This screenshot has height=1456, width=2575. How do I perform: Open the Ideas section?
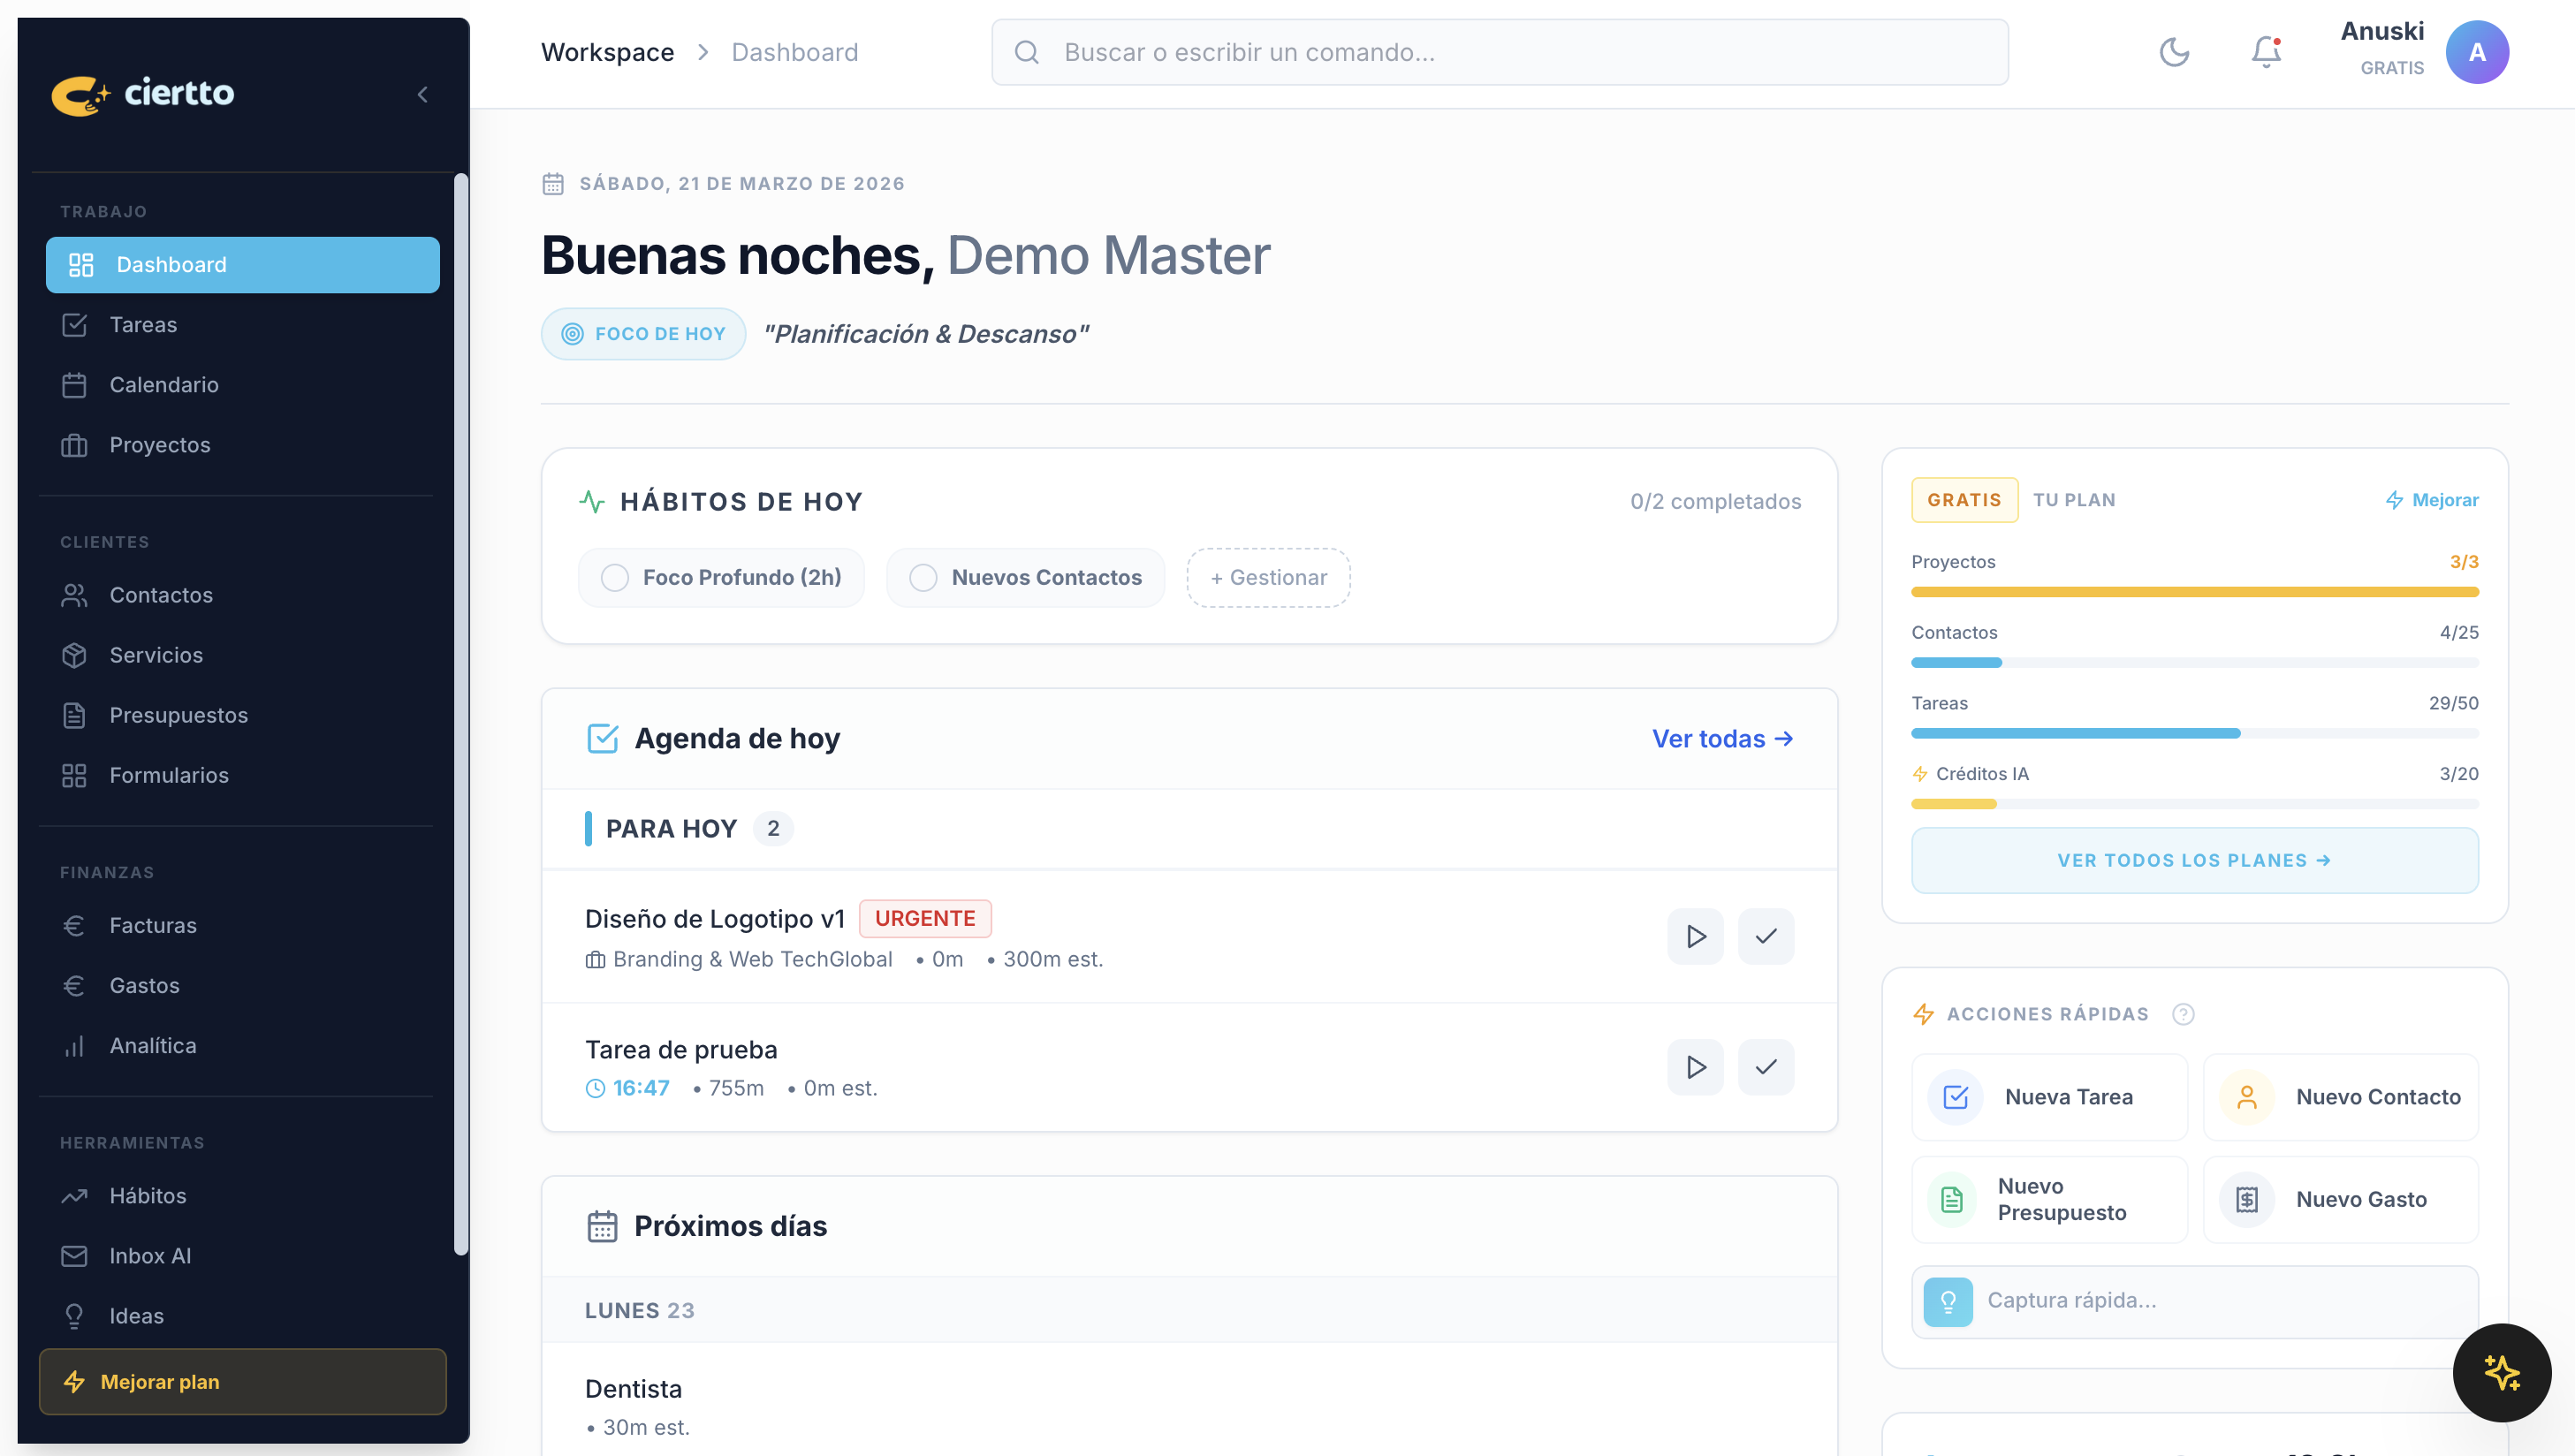coord(136,1315)
